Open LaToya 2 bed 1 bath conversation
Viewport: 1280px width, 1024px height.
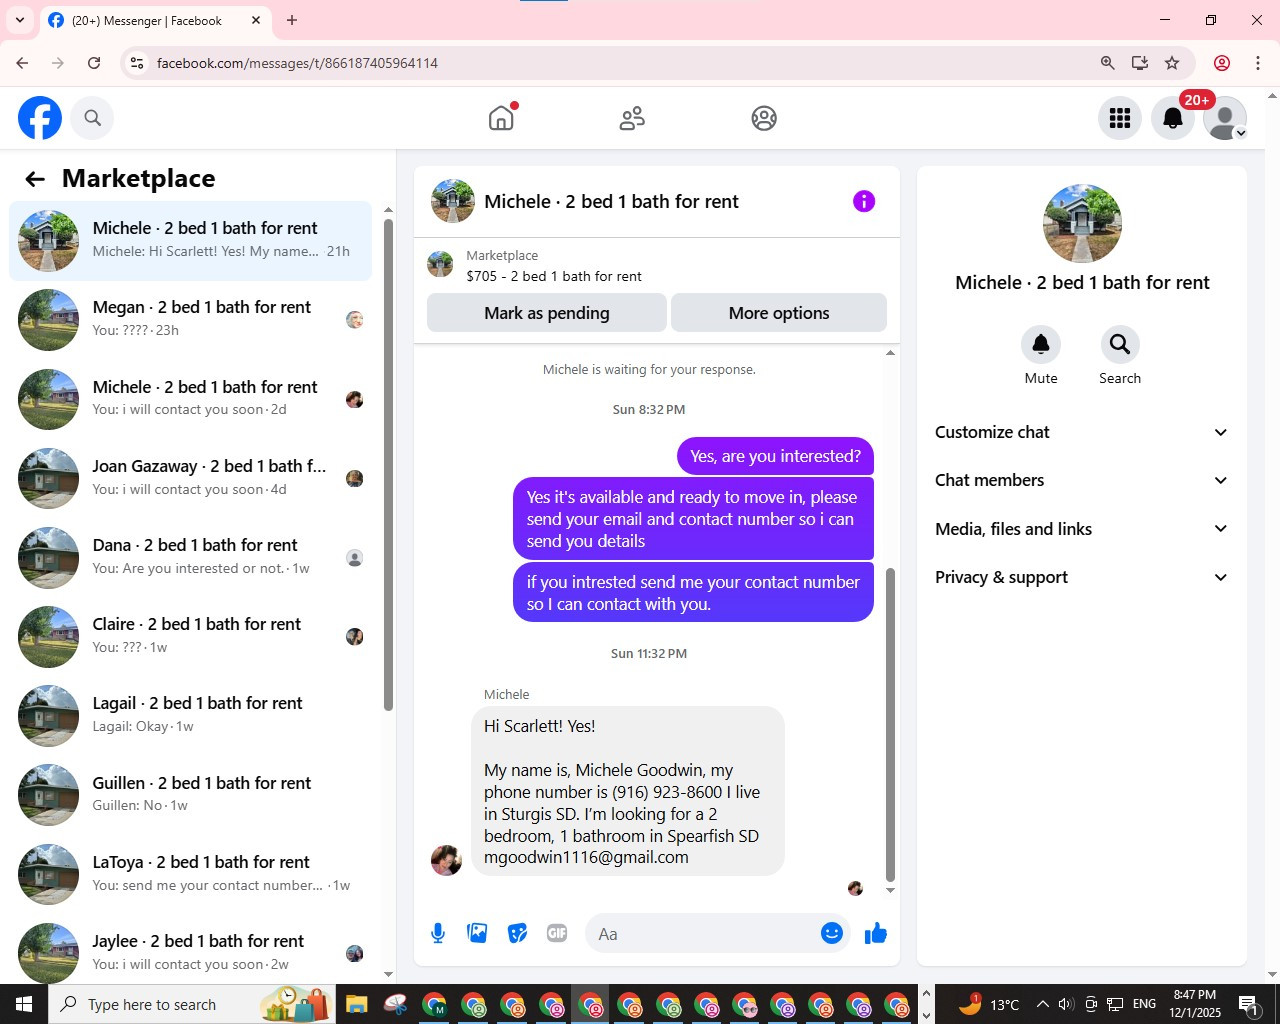click(x=190, y=874)
